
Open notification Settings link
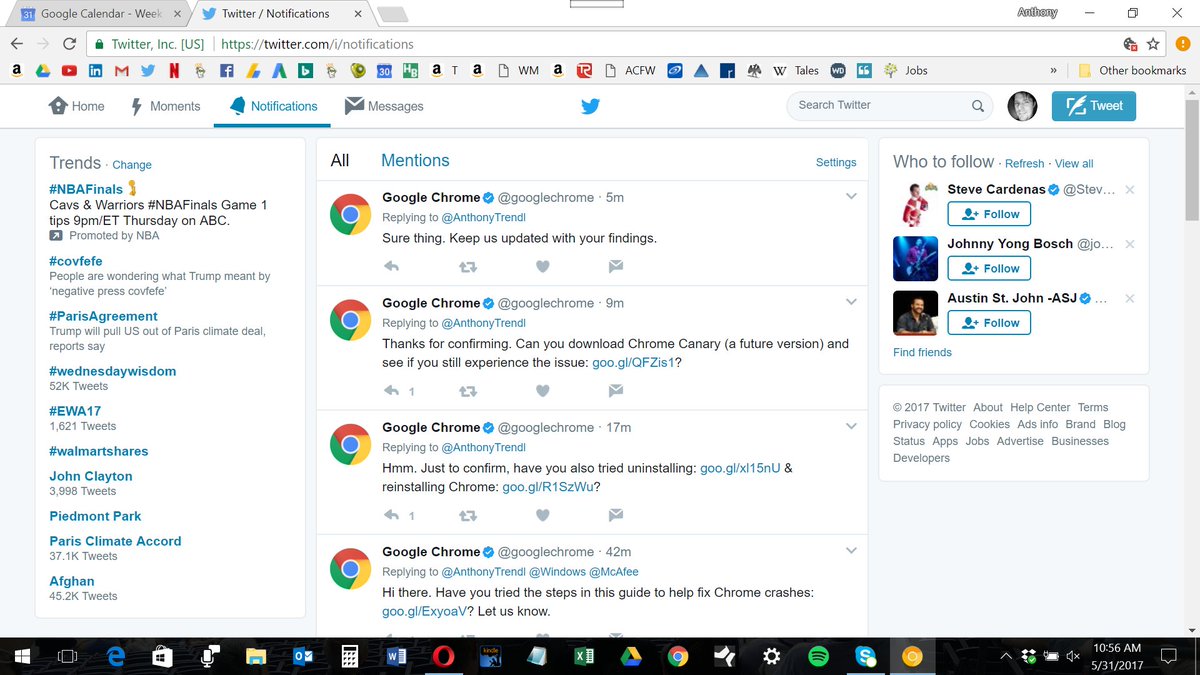pyautogui.click(x=836, y=162)
